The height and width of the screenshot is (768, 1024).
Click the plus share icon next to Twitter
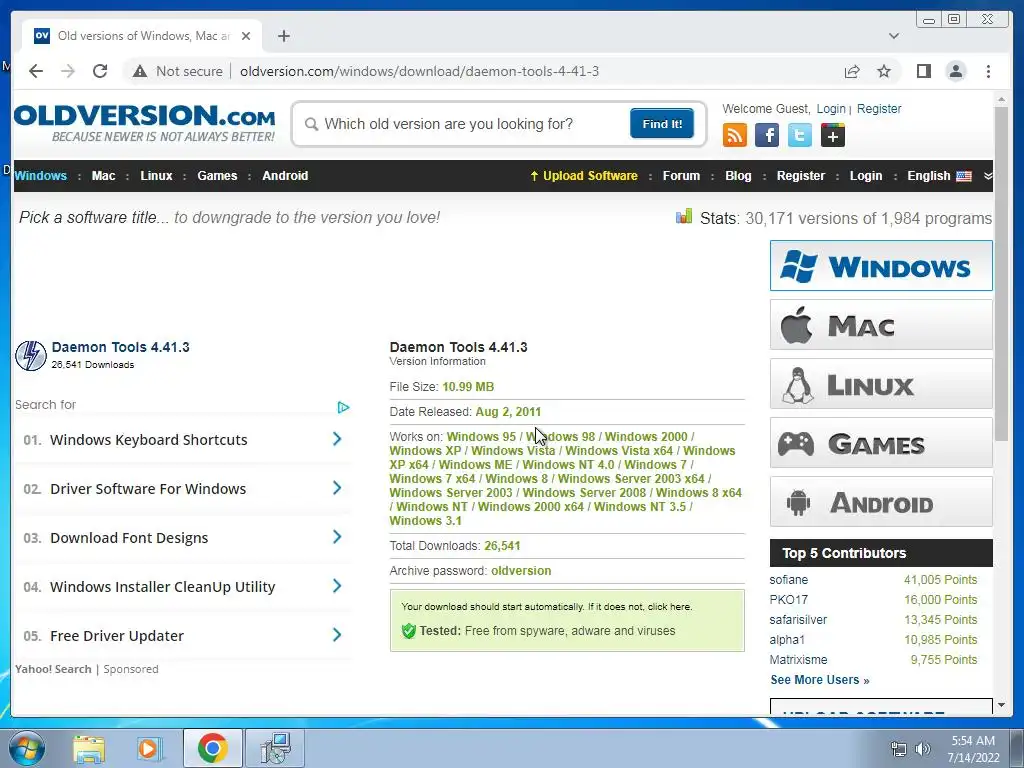coord(833,136)
